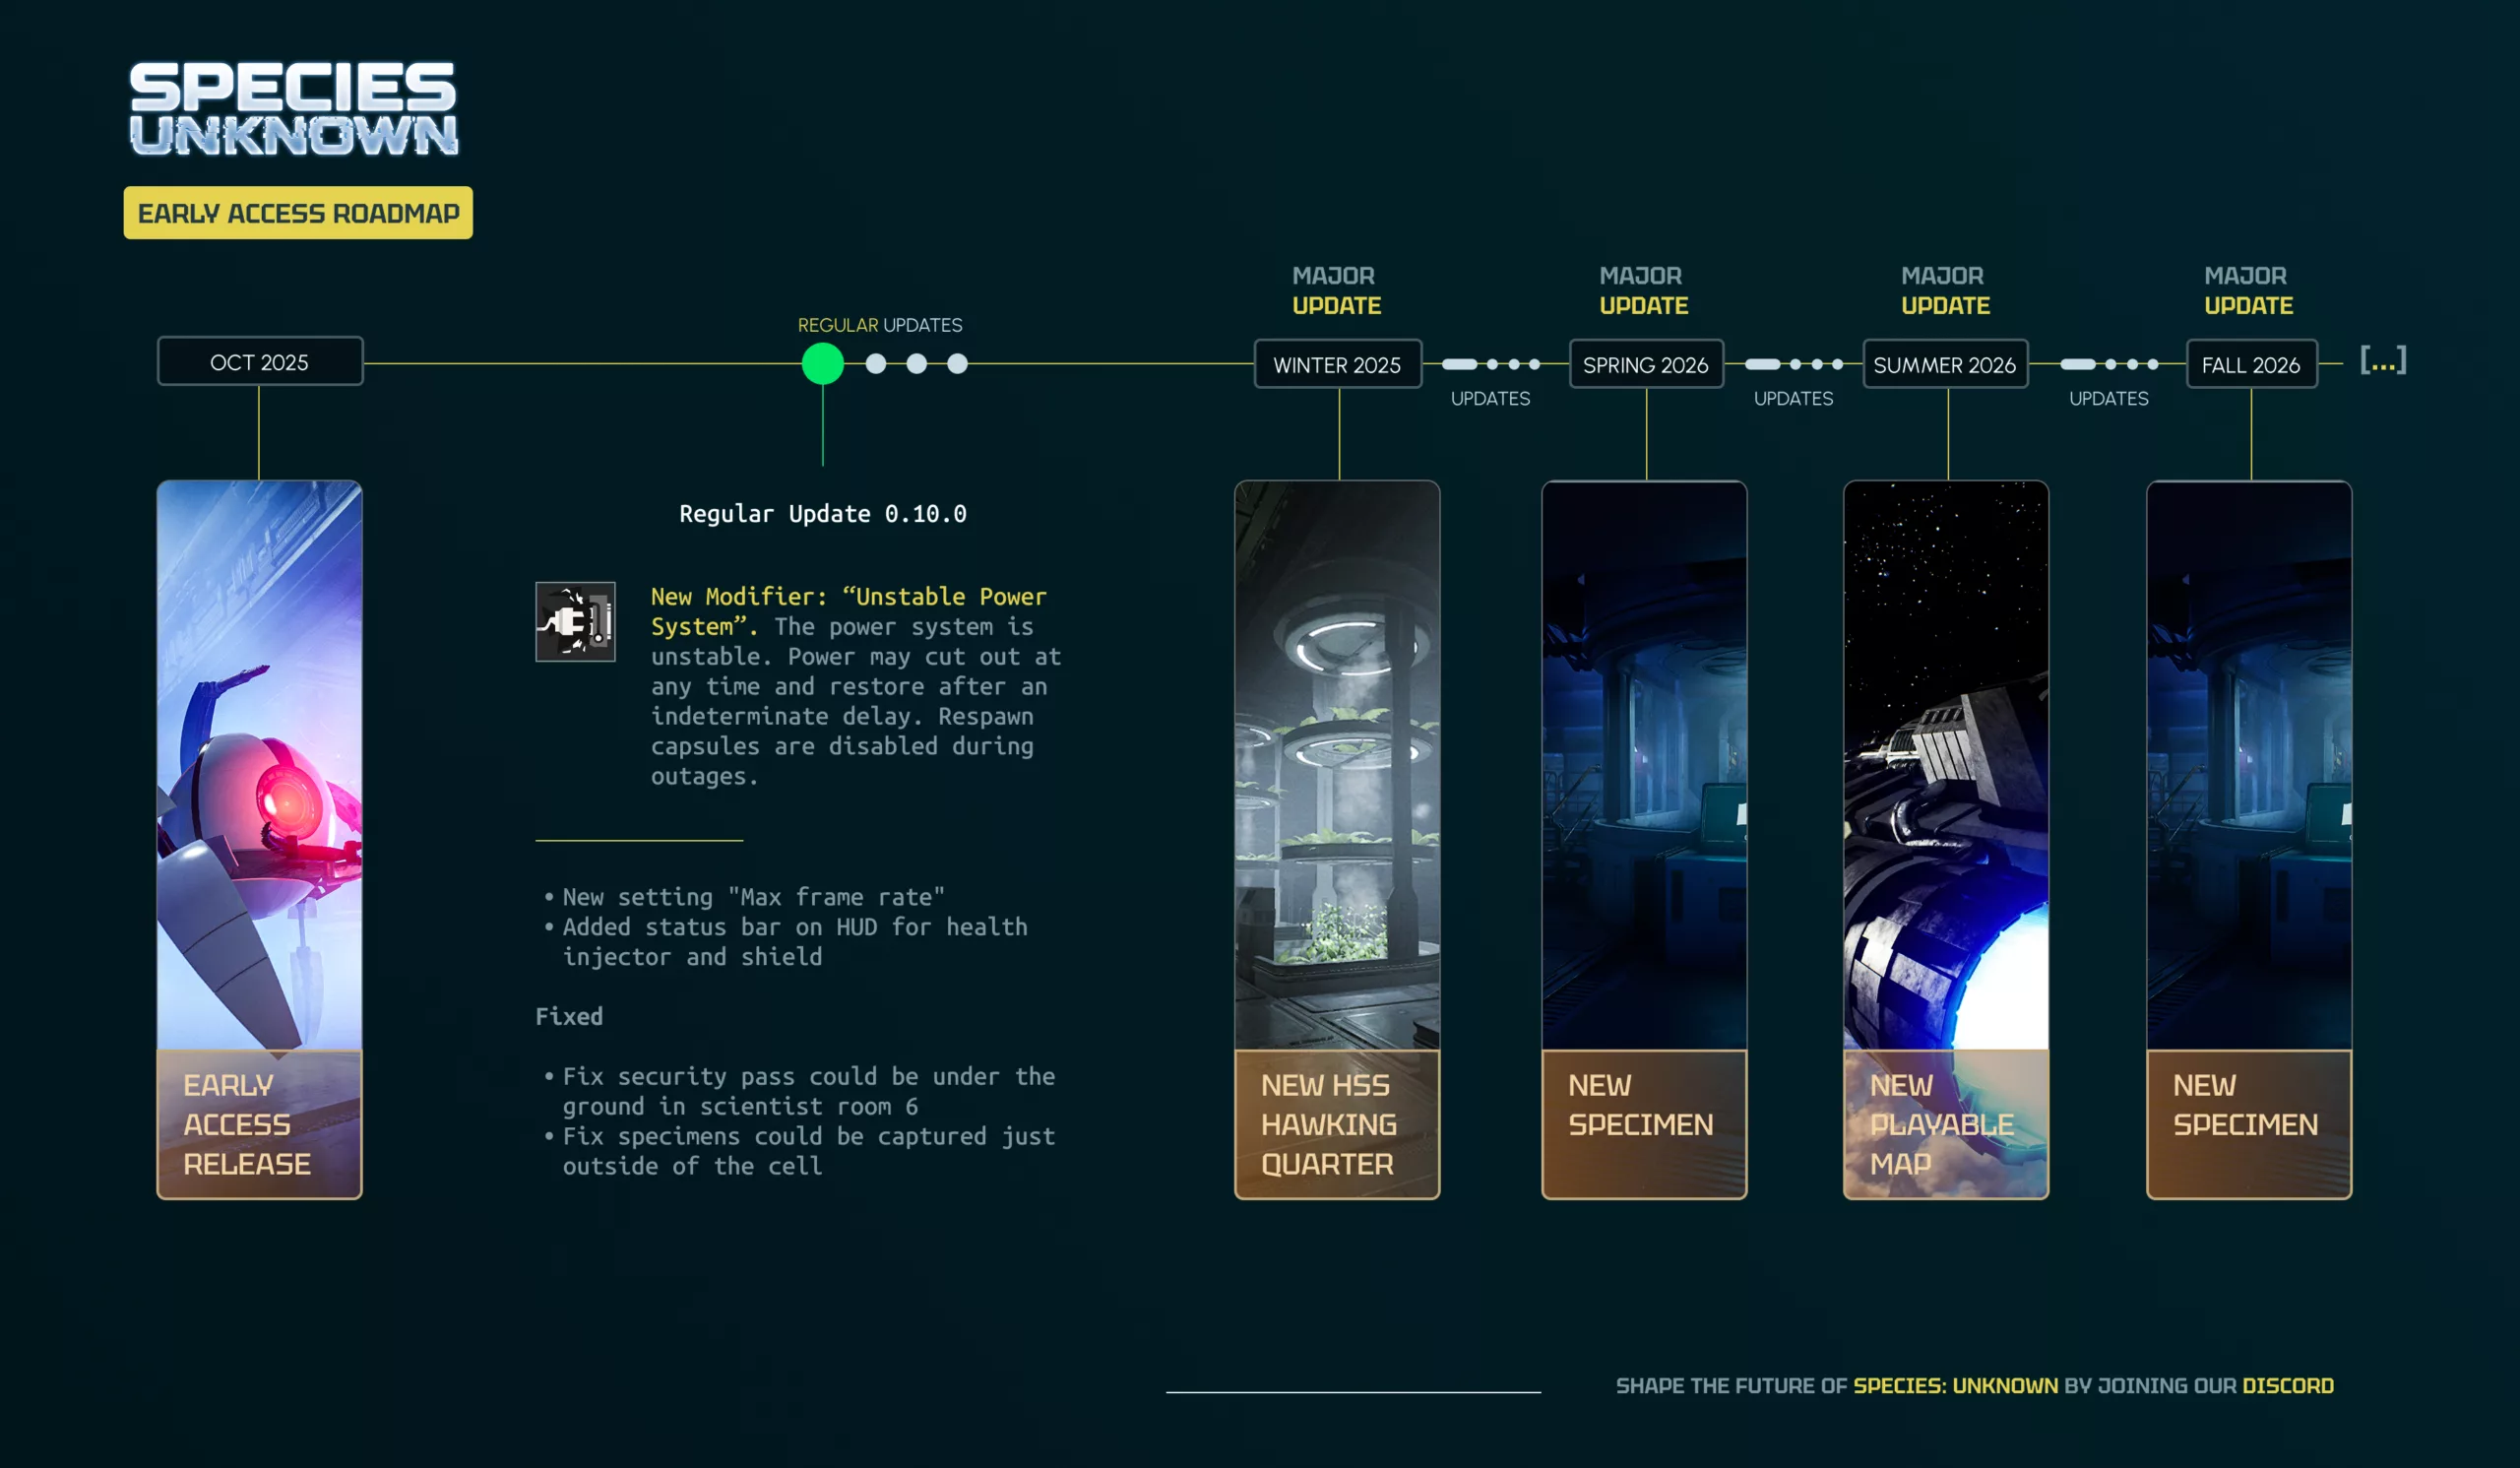This screenshot has width=2520, height=1468.
Task: Click the last white regular update dot
Action: (957, 364)
